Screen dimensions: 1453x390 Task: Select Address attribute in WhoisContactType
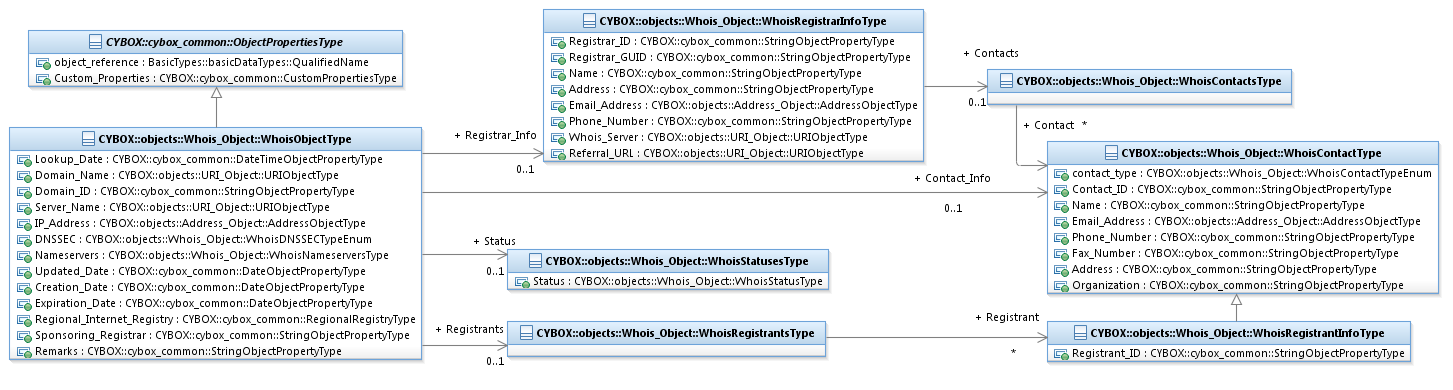[1225, 269]
